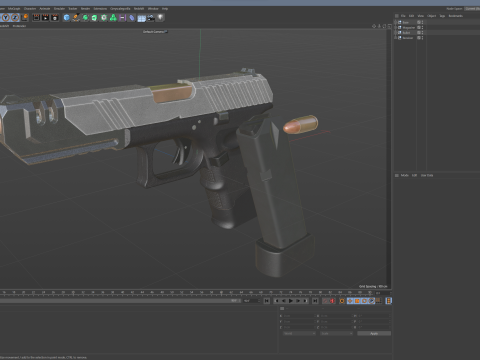Open the Render menu
Image resolution: width=480 pixels, height=360 pixels.
(85, 8)
